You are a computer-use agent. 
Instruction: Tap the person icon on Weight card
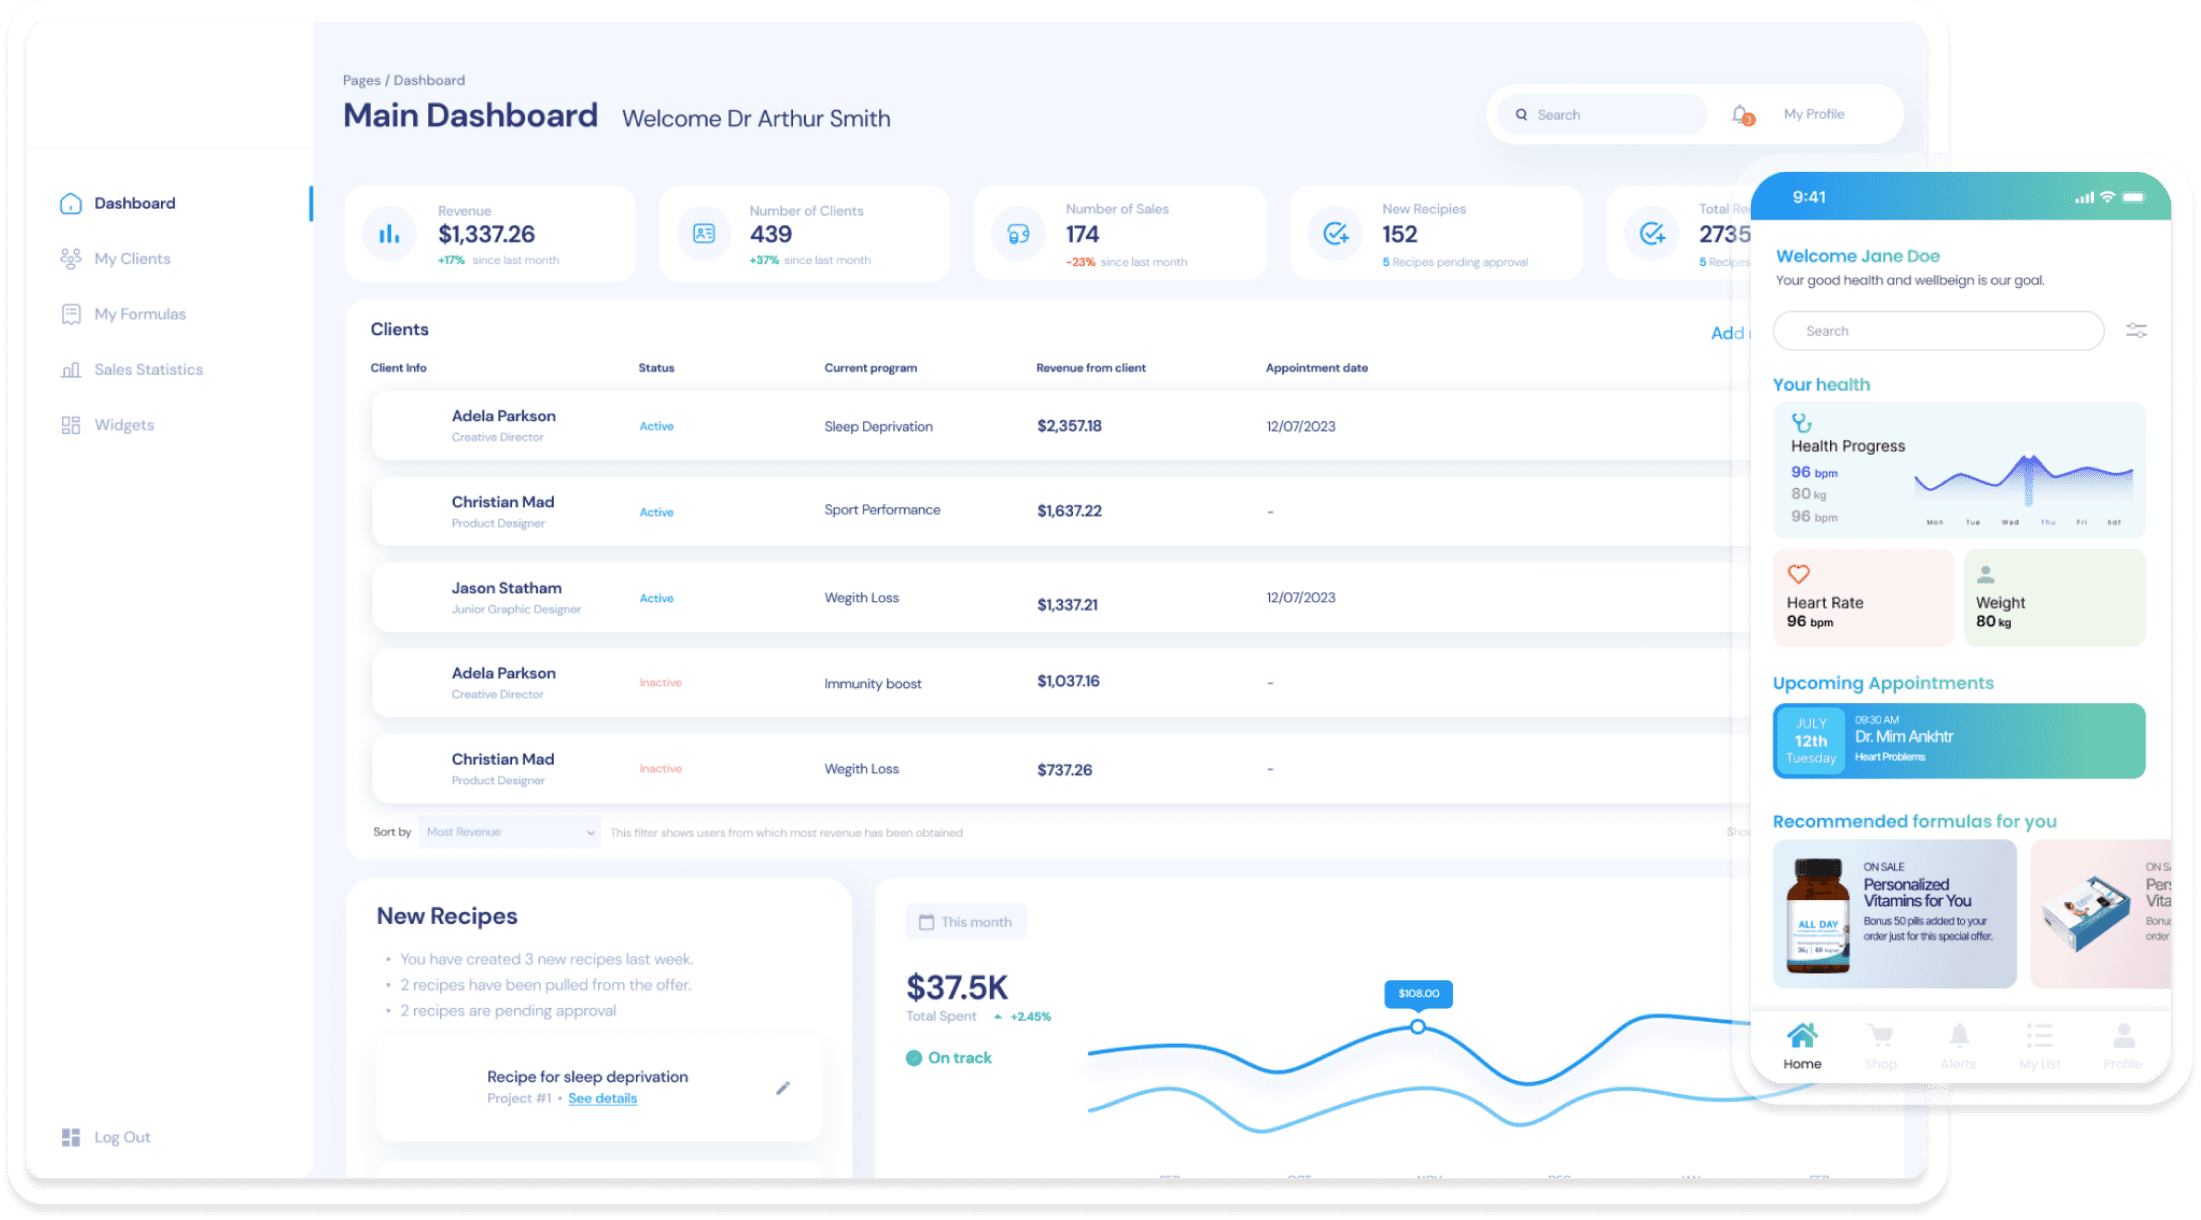click(1986, 574)
